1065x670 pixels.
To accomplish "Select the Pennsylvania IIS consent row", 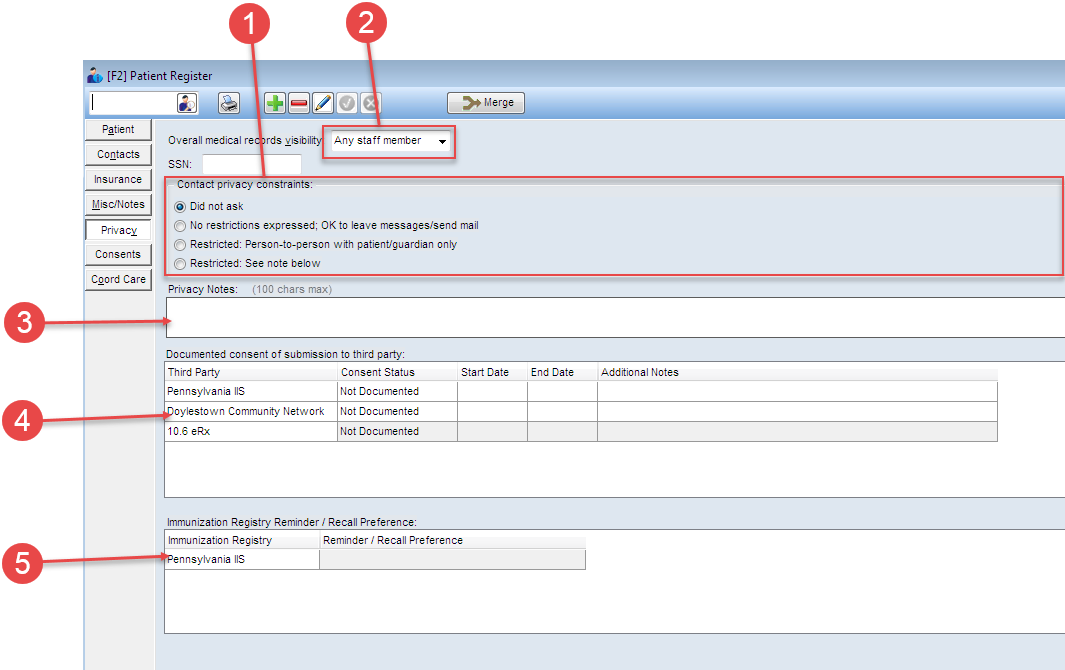I will pos(581,391).
